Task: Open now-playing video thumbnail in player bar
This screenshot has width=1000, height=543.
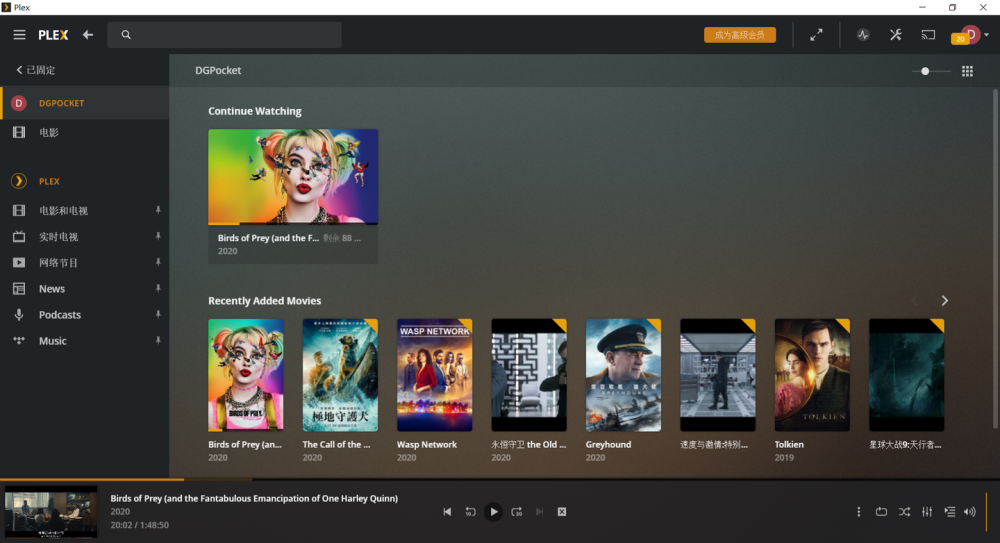Action: pyautogui.click(x=51, y=512)
